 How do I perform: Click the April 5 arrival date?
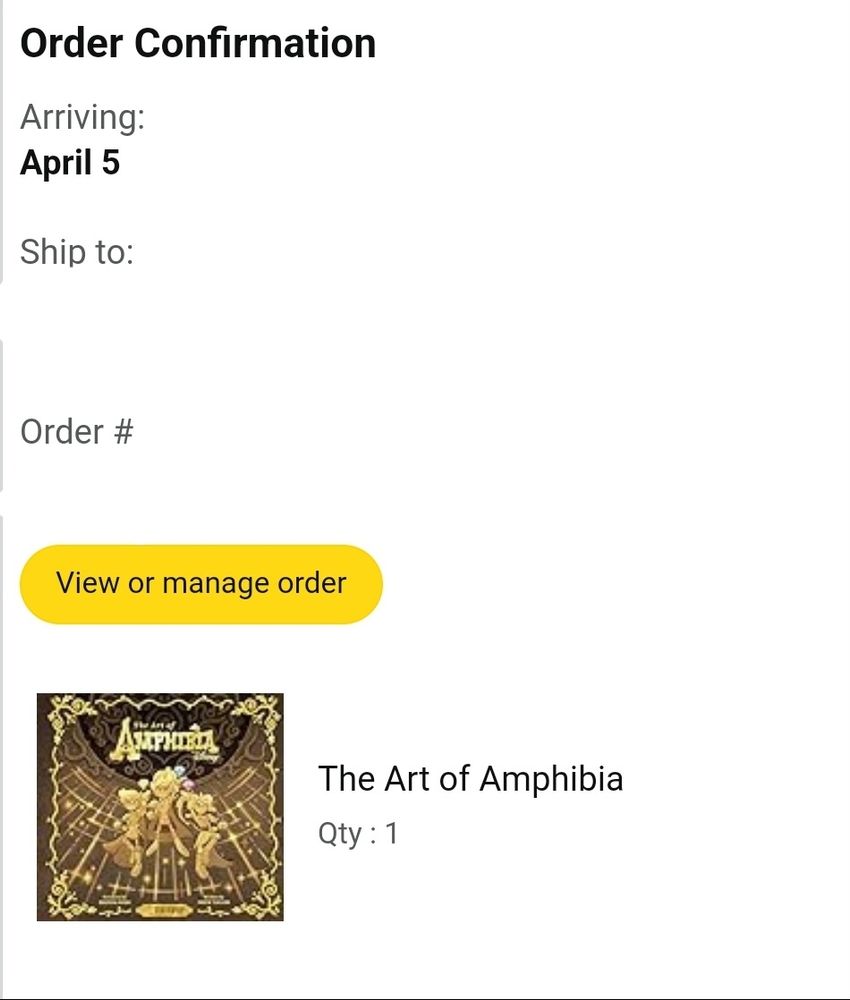tap(70, 162)
